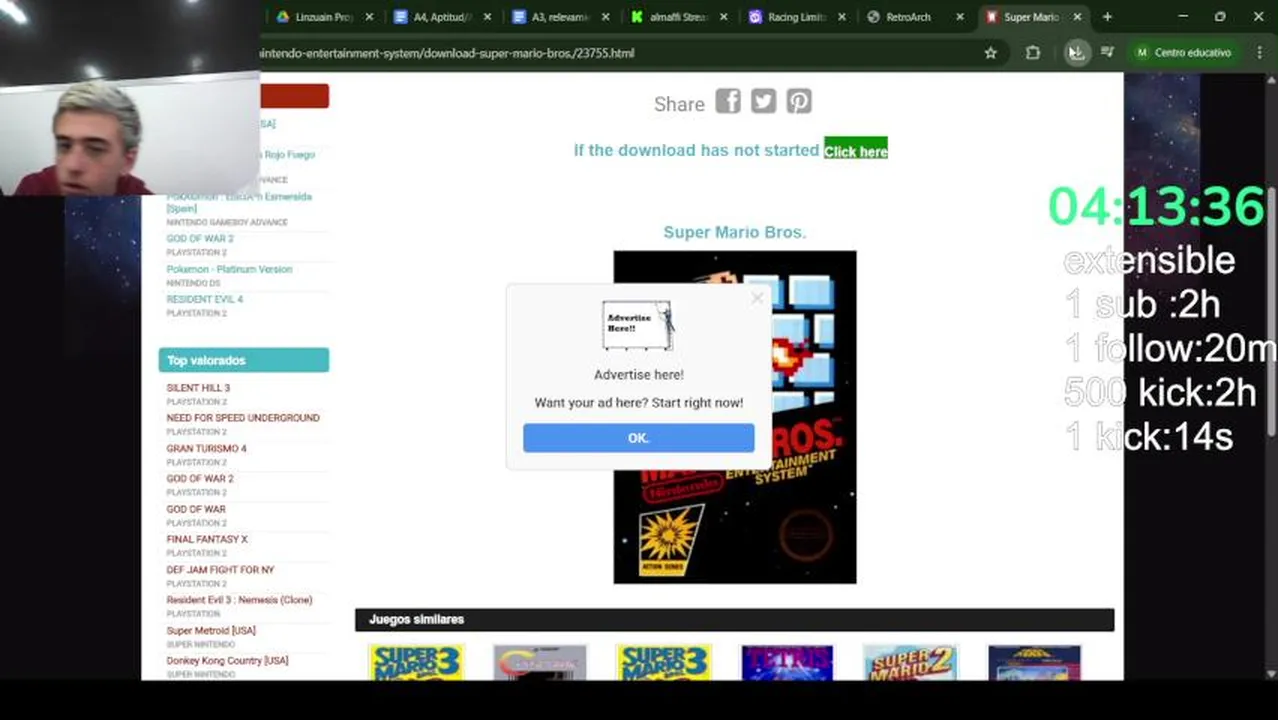The width and height of the screenshot is (1278, 720).
Task: Open the Centro educativo profile button
Action: 1184,53
